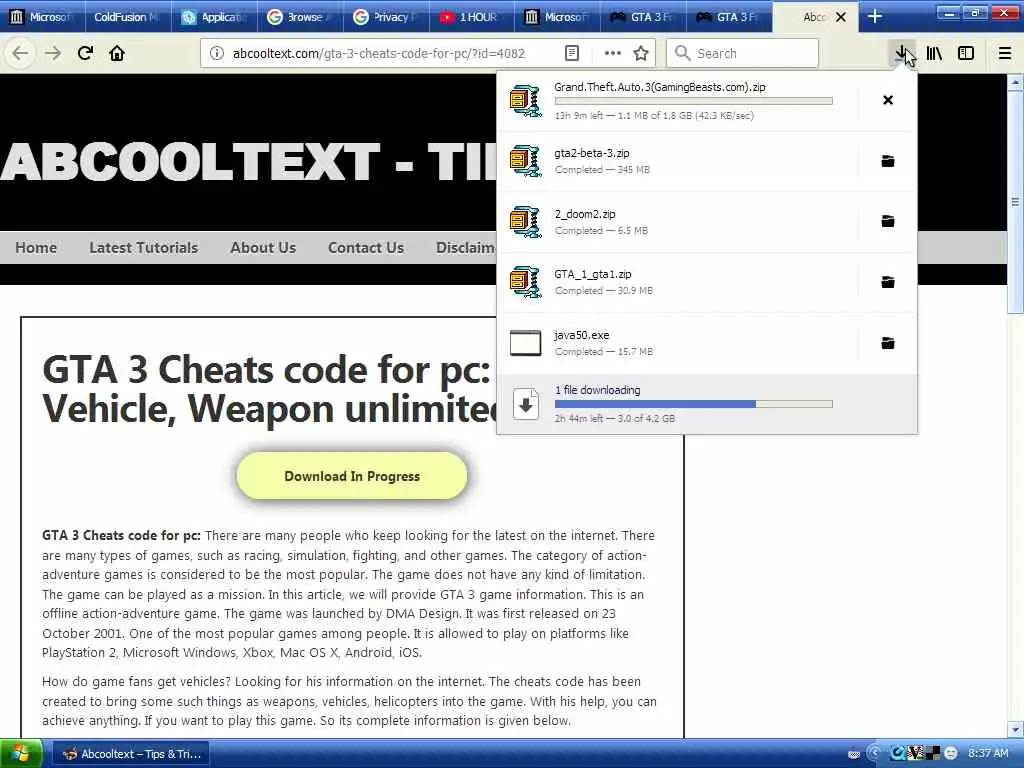Show site information icon in address bar
The image size is (1024, 768).
[x=216, y=54]
